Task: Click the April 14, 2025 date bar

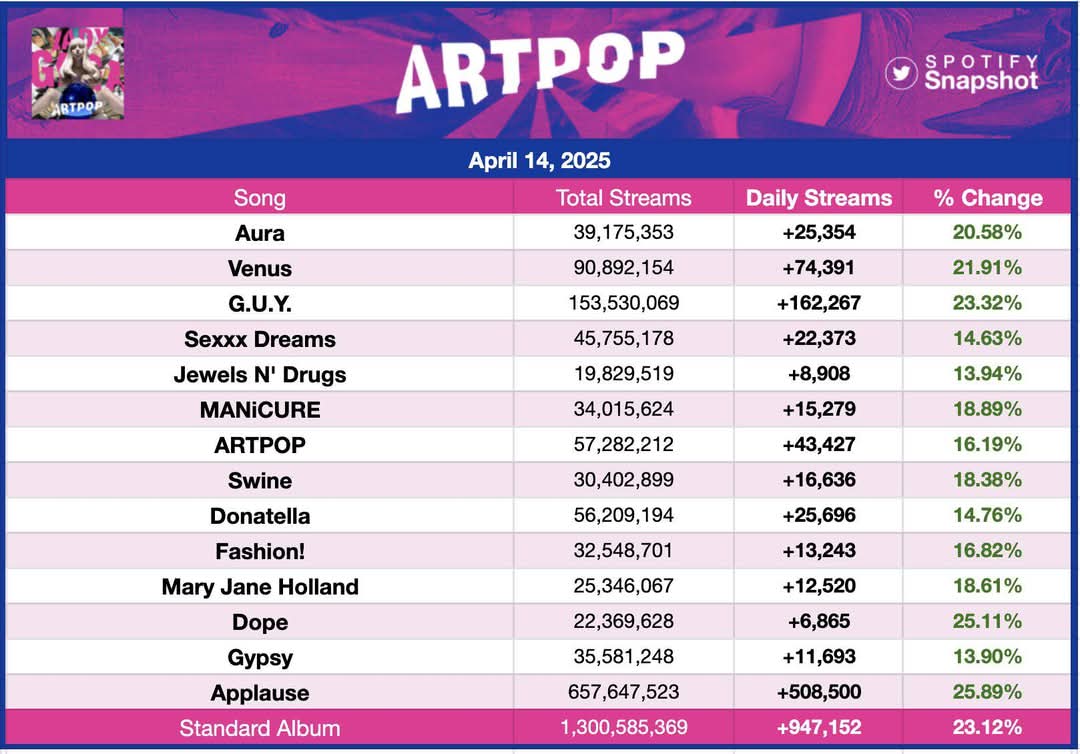Action: coord(539,160)
